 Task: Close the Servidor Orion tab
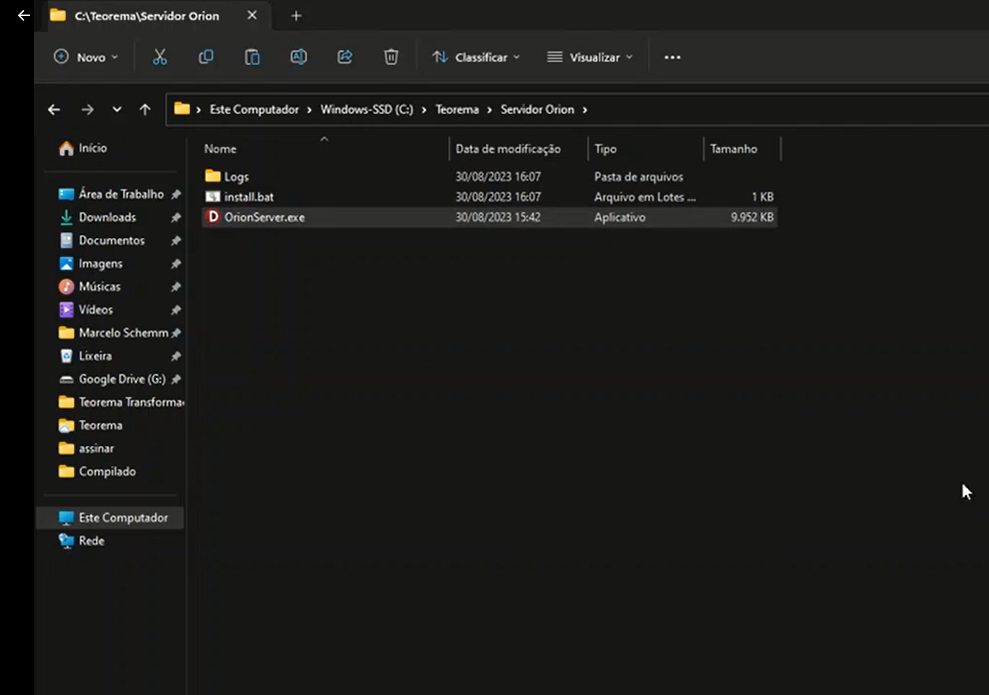click(x=252, y=15)
